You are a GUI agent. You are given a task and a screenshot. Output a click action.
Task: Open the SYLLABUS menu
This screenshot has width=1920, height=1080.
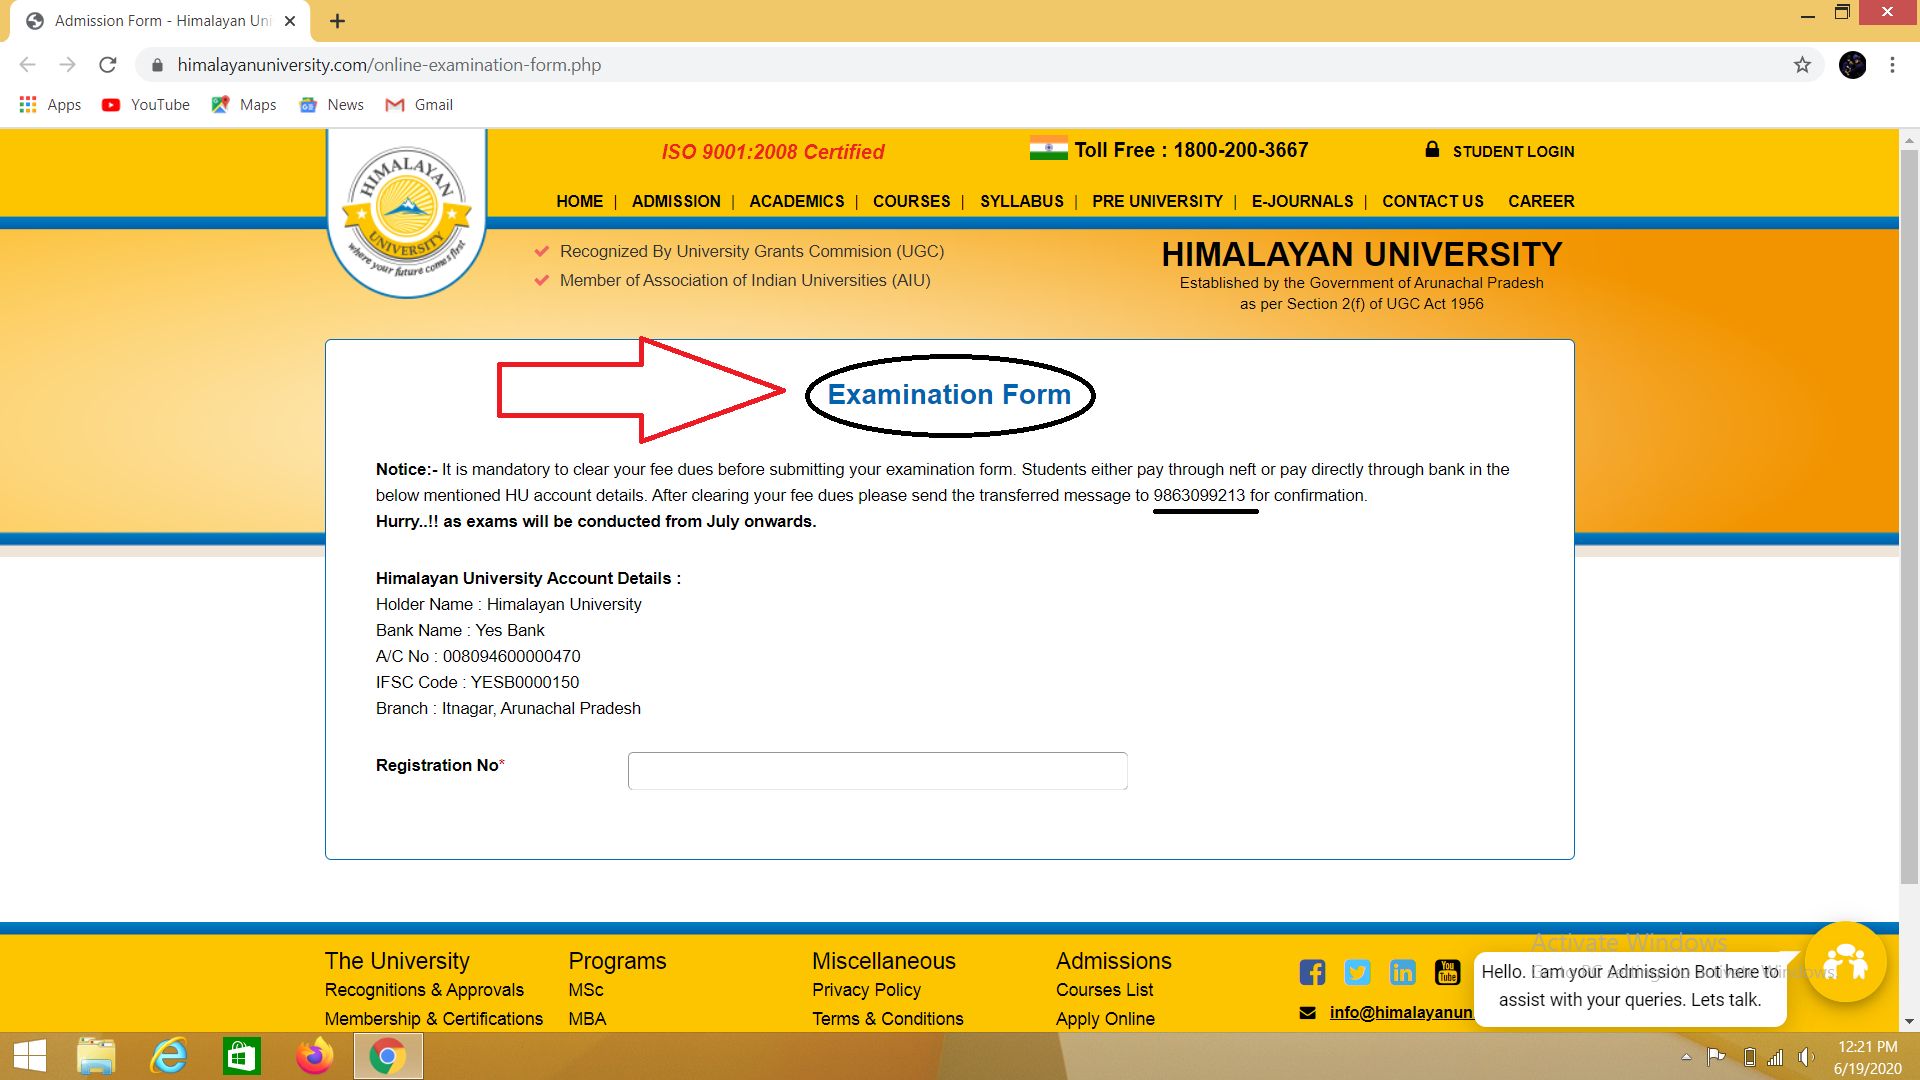click(1022, 201)
